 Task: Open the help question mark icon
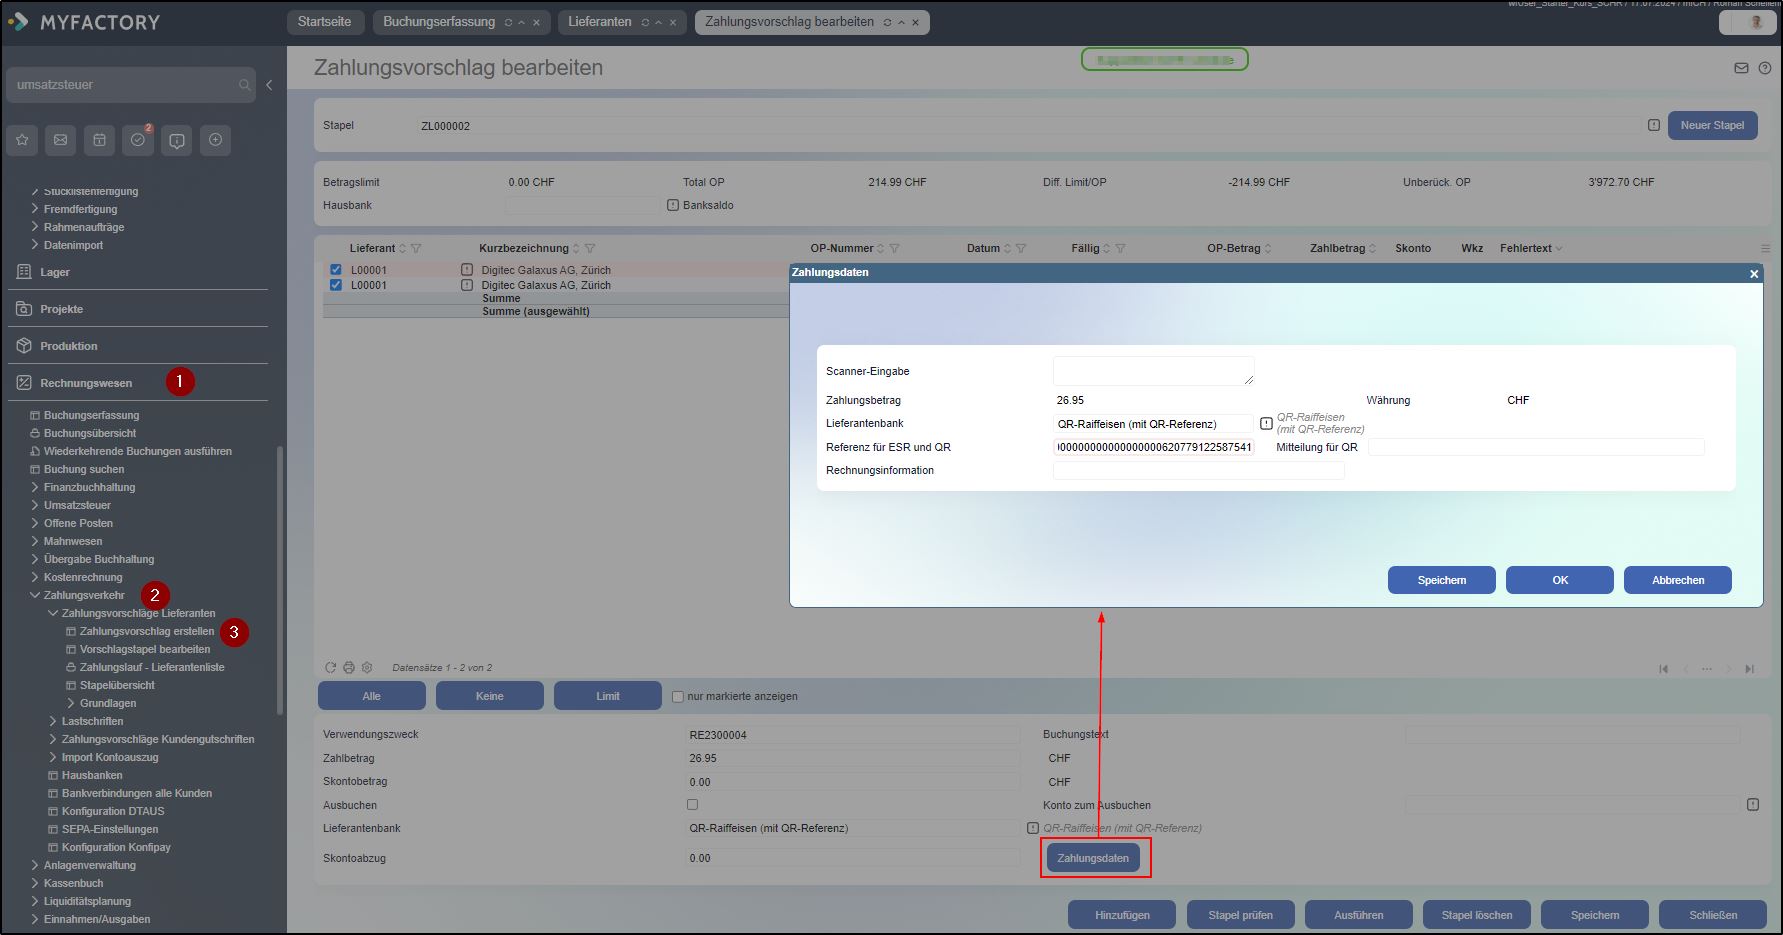click(x=1765, y=68)
